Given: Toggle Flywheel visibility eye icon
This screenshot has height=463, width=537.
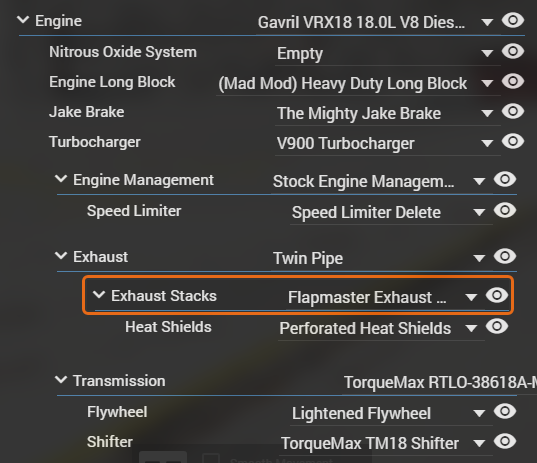Looking at the screenshot, I should (x=505, y=411).
